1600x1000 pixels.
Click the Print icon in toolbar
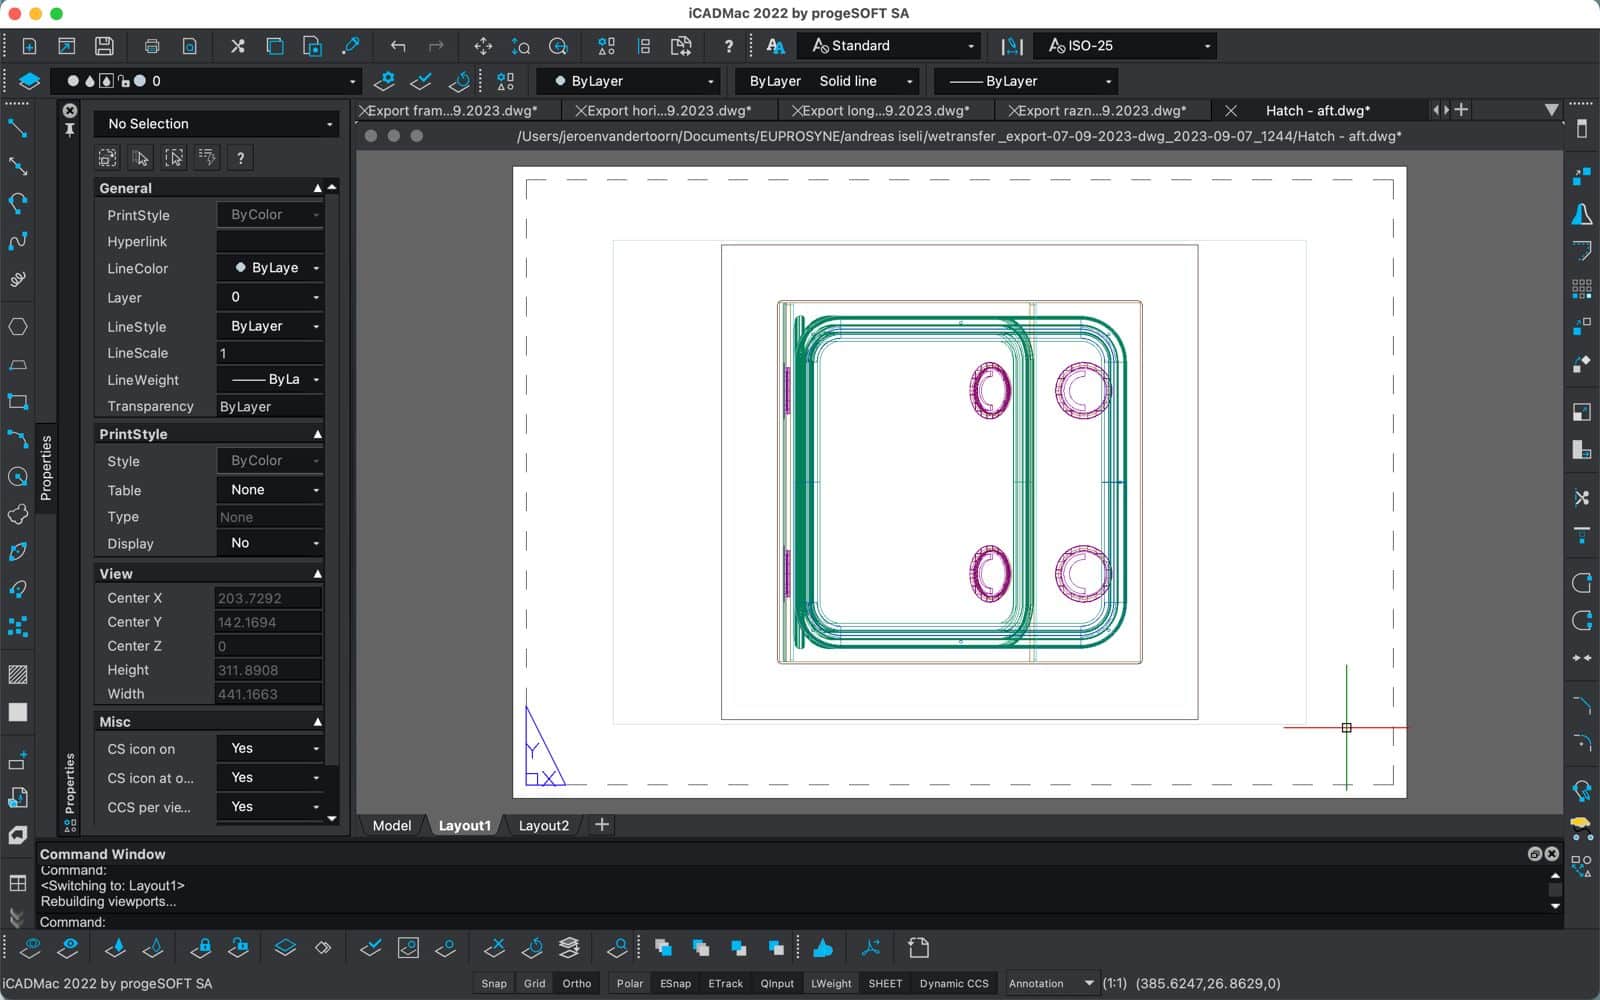tap(152, 46)
